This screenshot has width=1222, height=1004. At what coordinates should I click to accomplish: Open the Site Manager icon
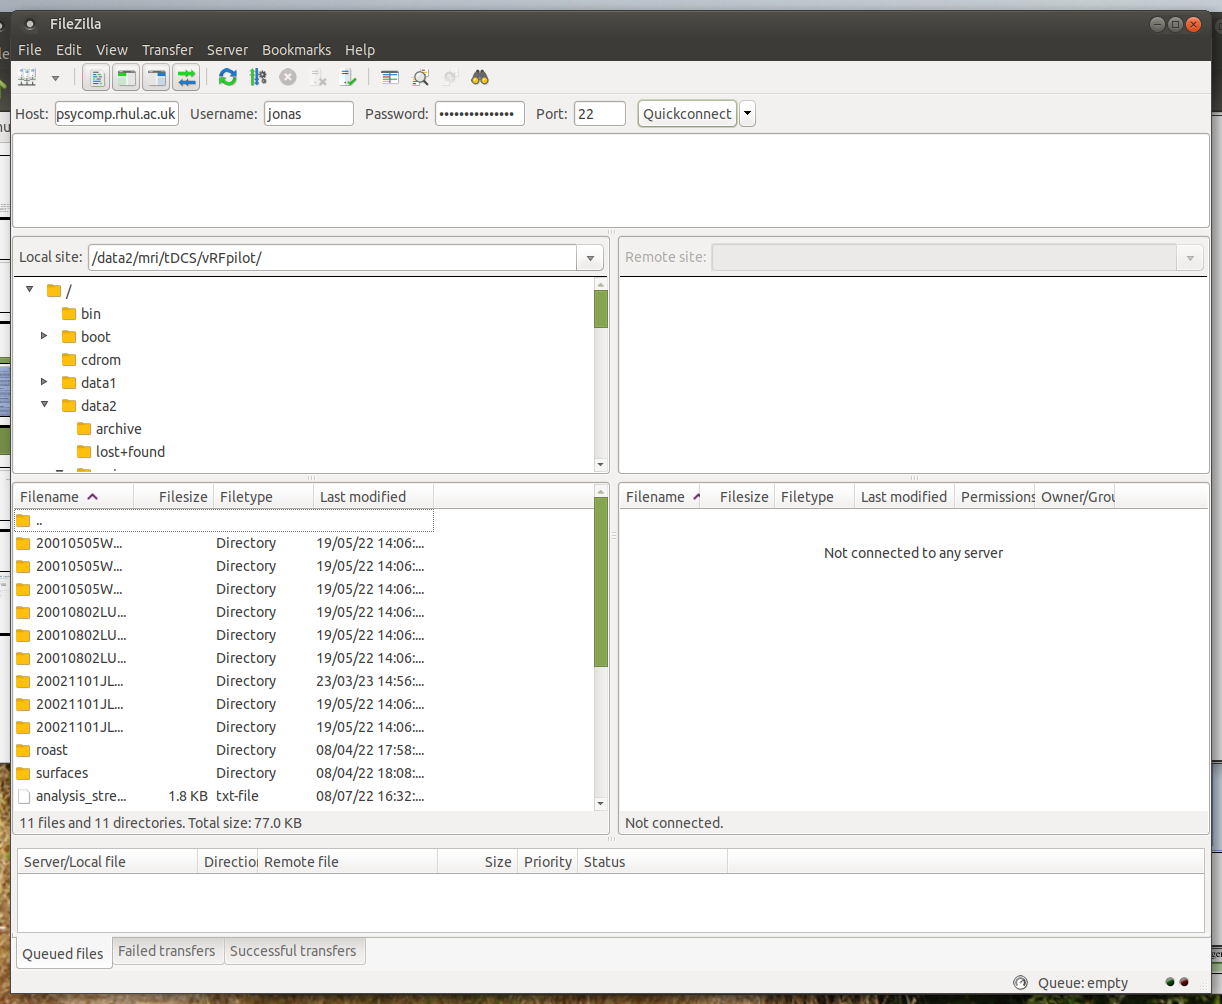click(27, 77)
